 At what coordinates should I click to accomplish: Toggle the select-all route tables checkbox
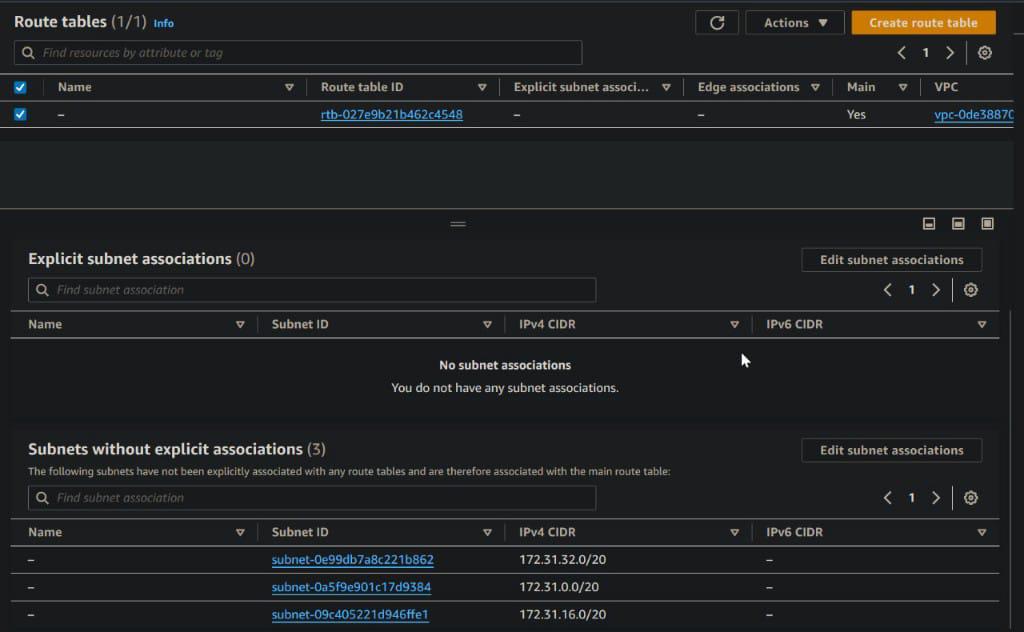20,88
